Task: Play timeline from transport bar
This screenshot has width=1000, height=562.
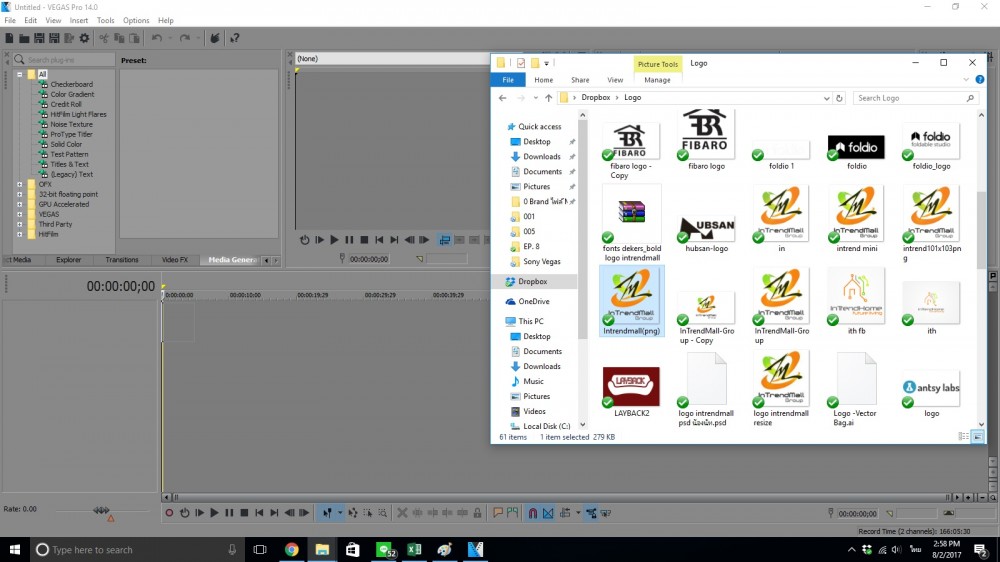Action: [214, 513]
